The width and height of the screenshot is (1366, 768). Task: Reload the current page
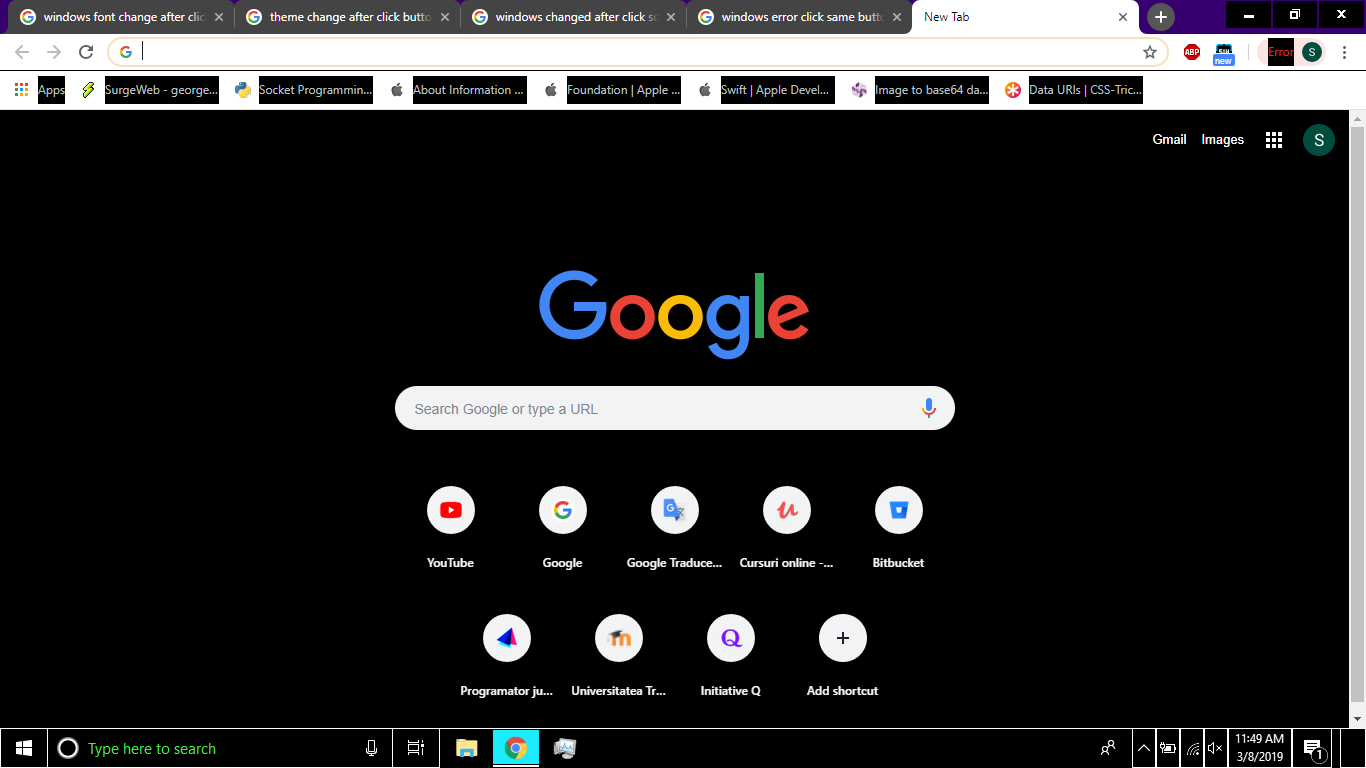click(86, 52)
